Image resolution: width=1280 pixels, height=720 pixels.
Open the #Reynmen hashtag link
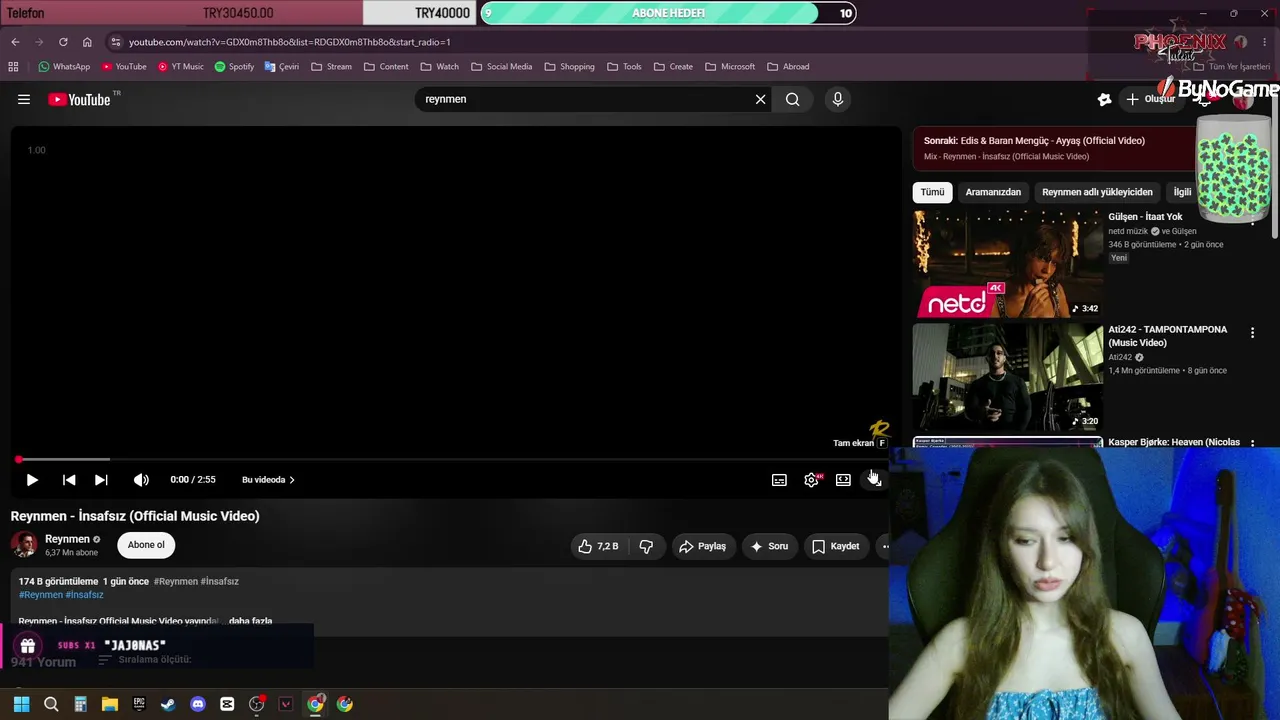click(x=40, y=595)
